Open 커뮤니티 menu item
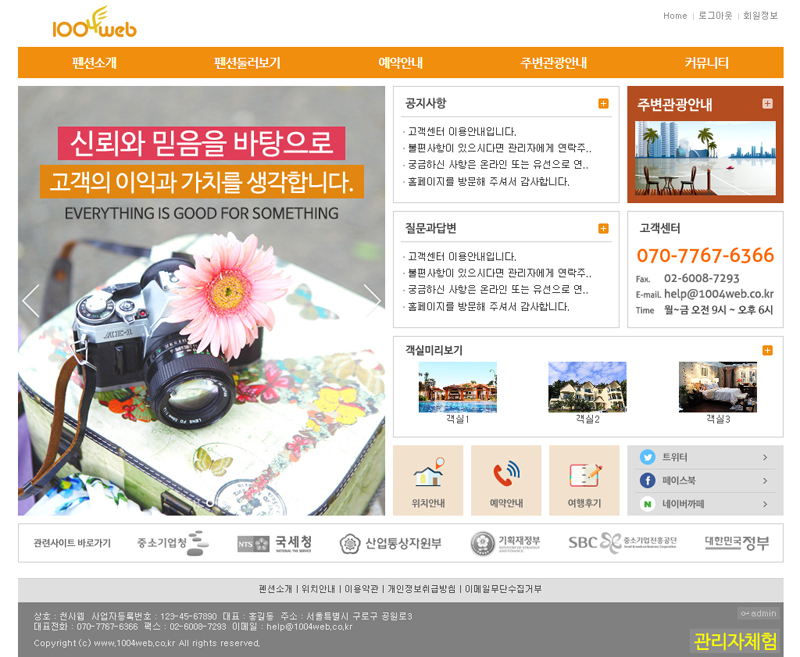Viewport: 800px width, 657px height. pyautogui.click(x=706, y=63)
